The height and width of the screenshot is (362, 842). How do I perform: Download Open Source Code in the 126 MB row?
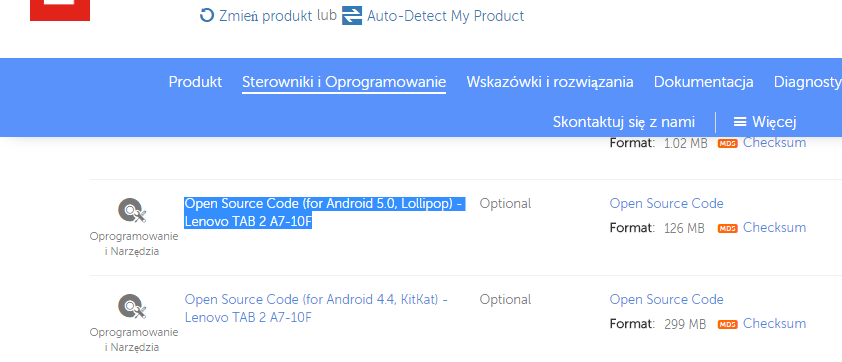click(666, 204)
